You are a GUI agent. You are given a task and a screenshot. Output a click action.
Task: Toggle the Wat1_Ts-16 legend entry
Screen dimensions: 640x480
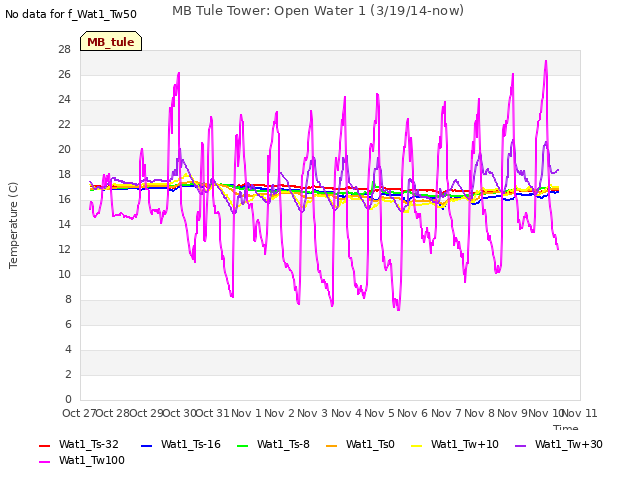181,444
